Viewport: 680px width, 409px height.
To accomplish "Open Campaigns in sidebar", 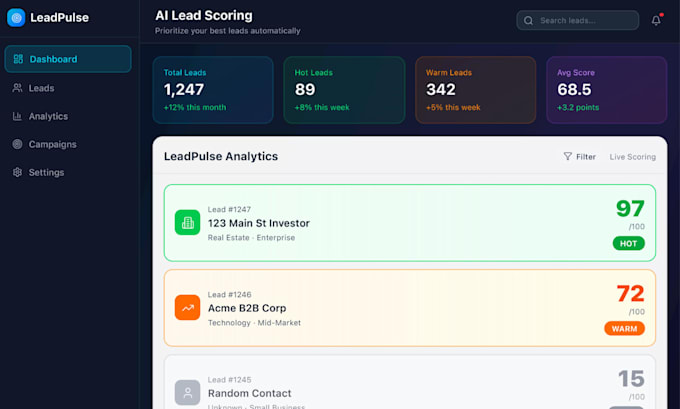I will (68, 144).
